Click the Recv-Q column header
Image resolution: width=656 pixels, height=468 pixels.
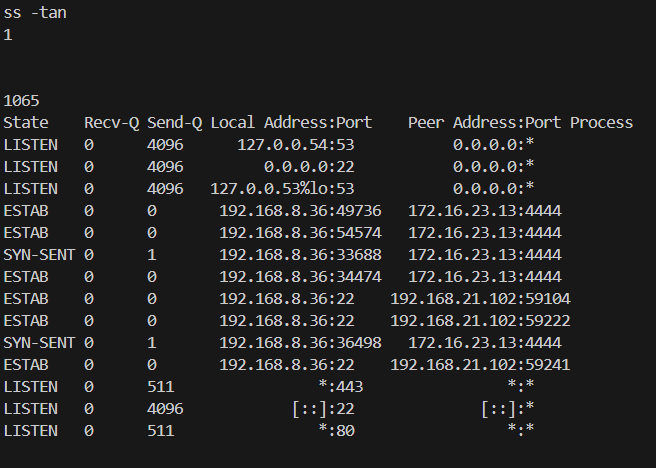(x=111, y=123)
